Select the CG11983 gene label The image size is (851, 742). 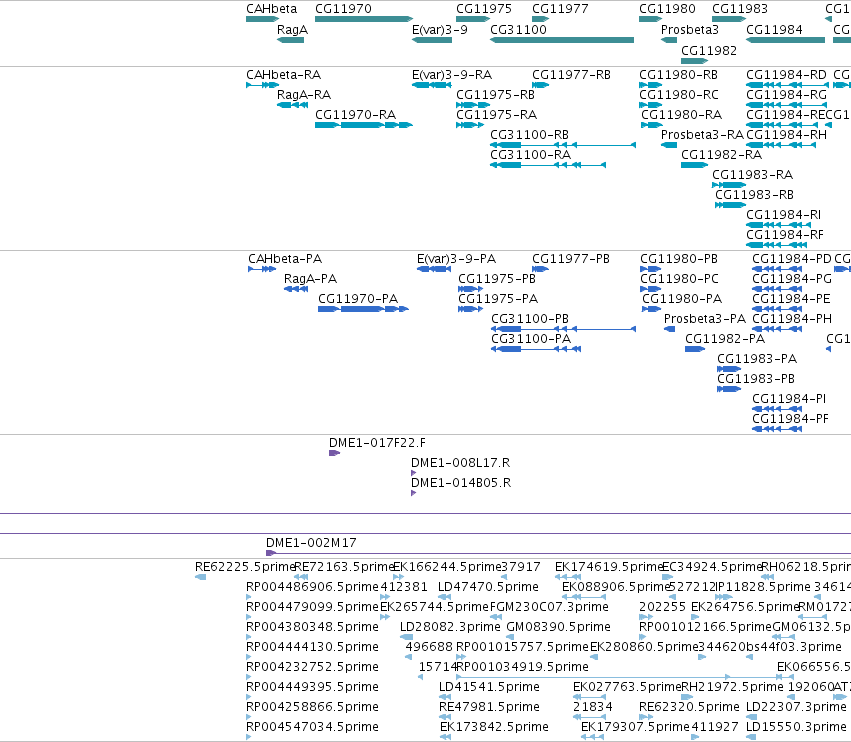coord(740,9)
